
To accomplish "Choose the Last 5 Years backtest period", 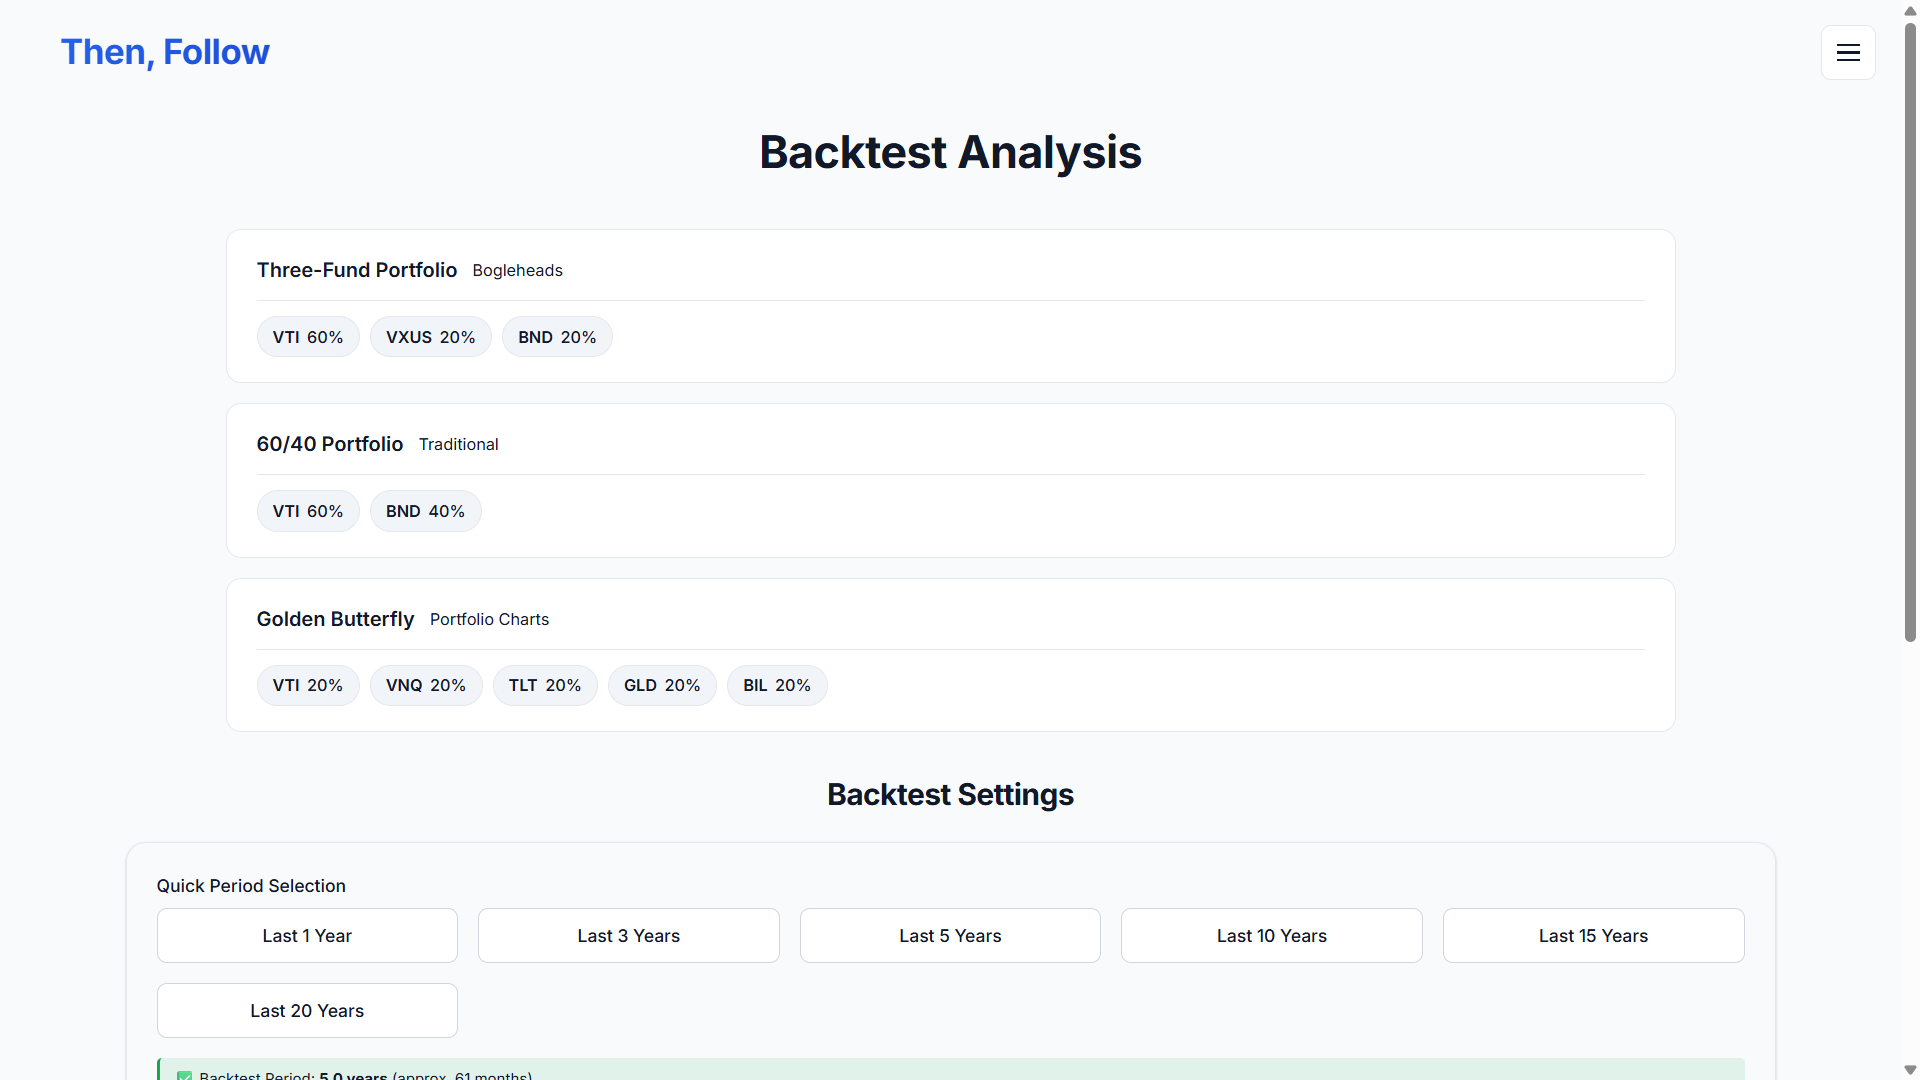I will pyautogui.click(x=950, y=935).
